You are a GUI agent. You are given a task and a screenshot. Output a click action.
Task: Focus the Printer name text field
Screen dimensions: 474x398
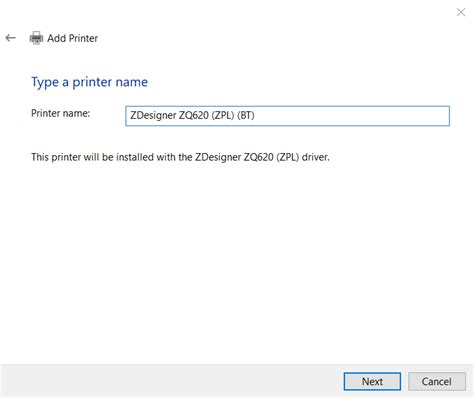287,116
